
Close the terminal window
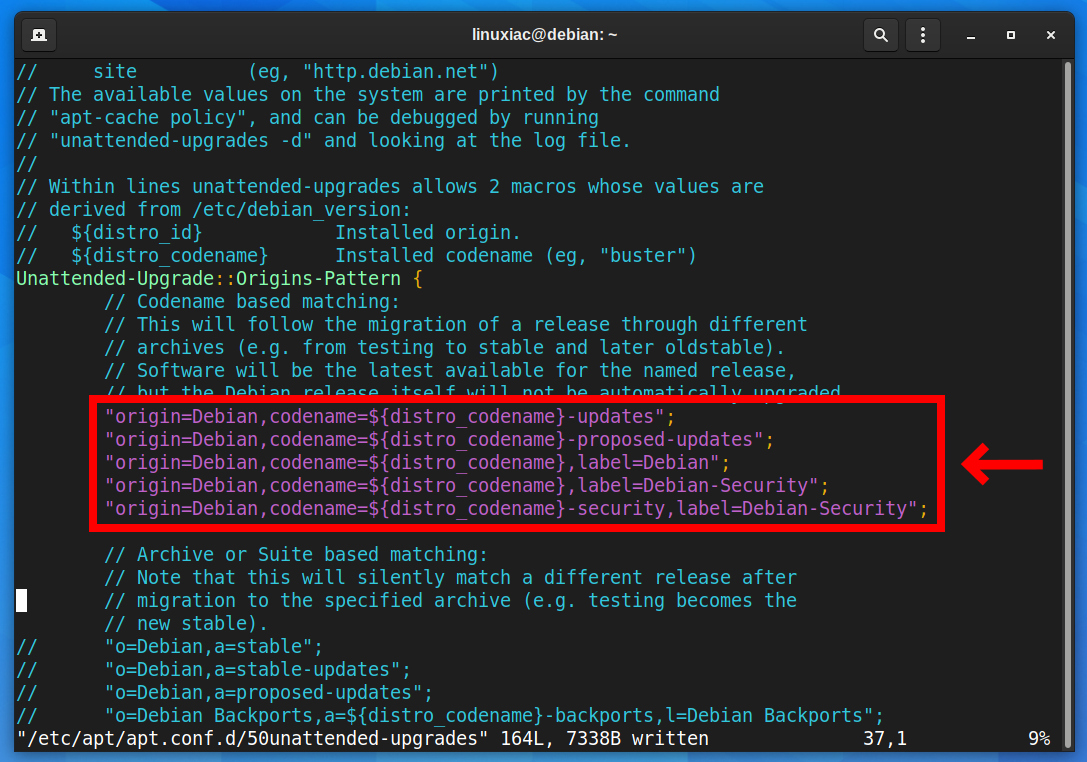point(1051,35)
